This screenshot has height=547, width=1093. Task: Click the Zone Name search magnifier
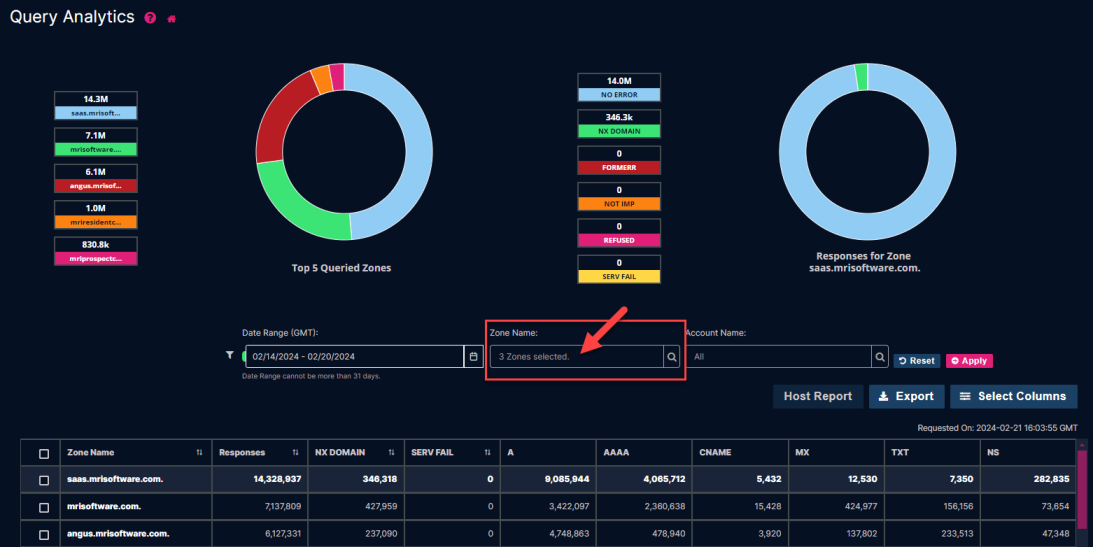click(x=671, y=357)
